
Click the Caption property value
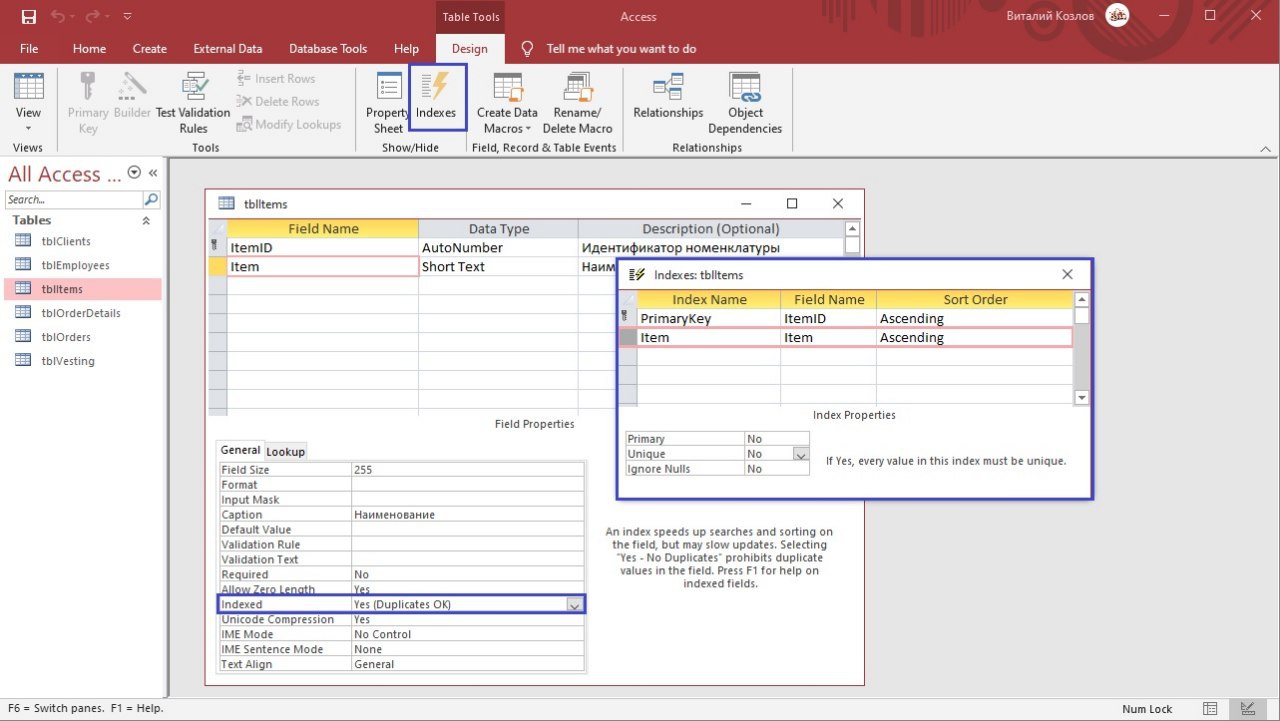click(x=467, y=514)
